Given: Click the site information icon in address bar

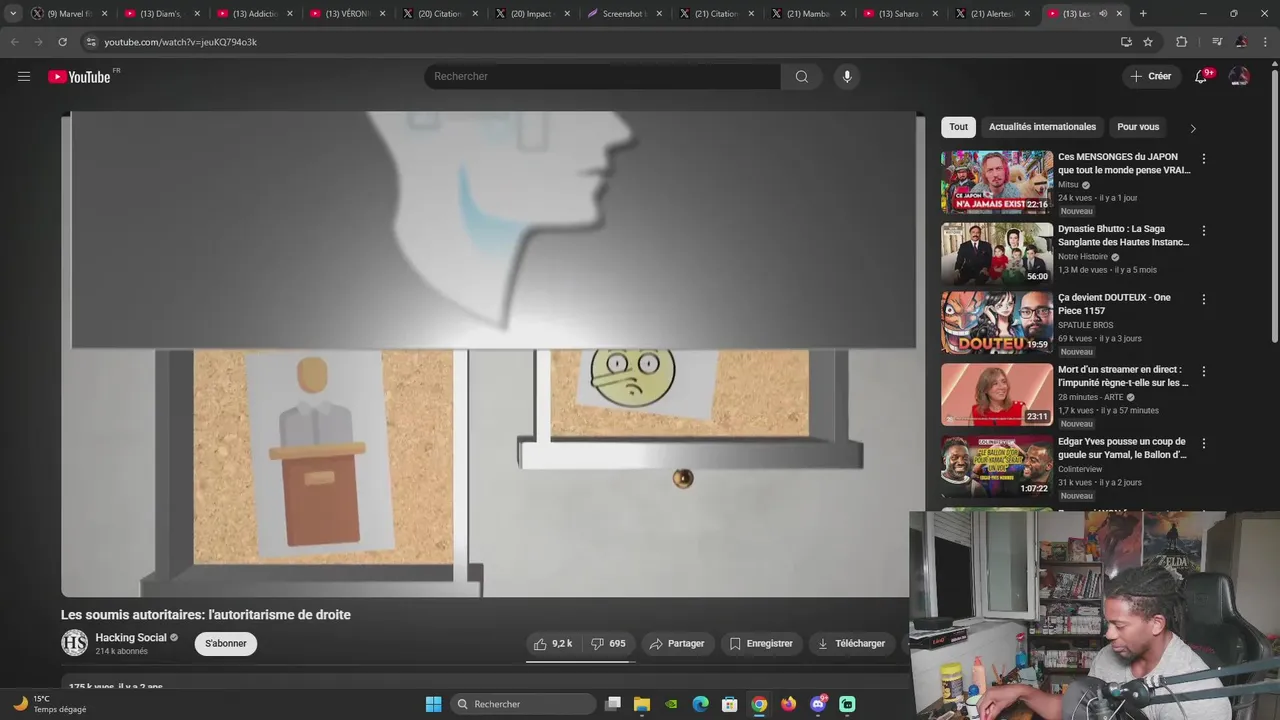Looking at the screenshot, I should pos(91,42).
